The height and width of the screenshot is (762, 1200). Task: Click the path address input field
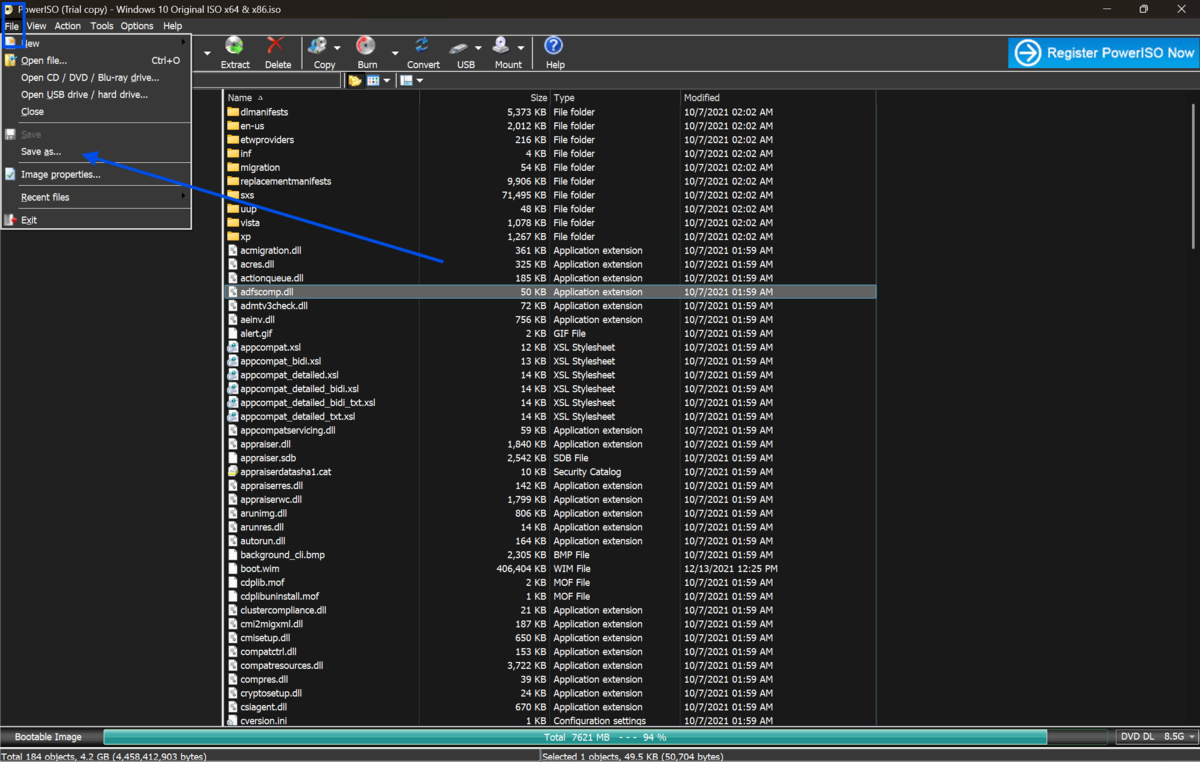pyautogui.click(x=267, y=81)
